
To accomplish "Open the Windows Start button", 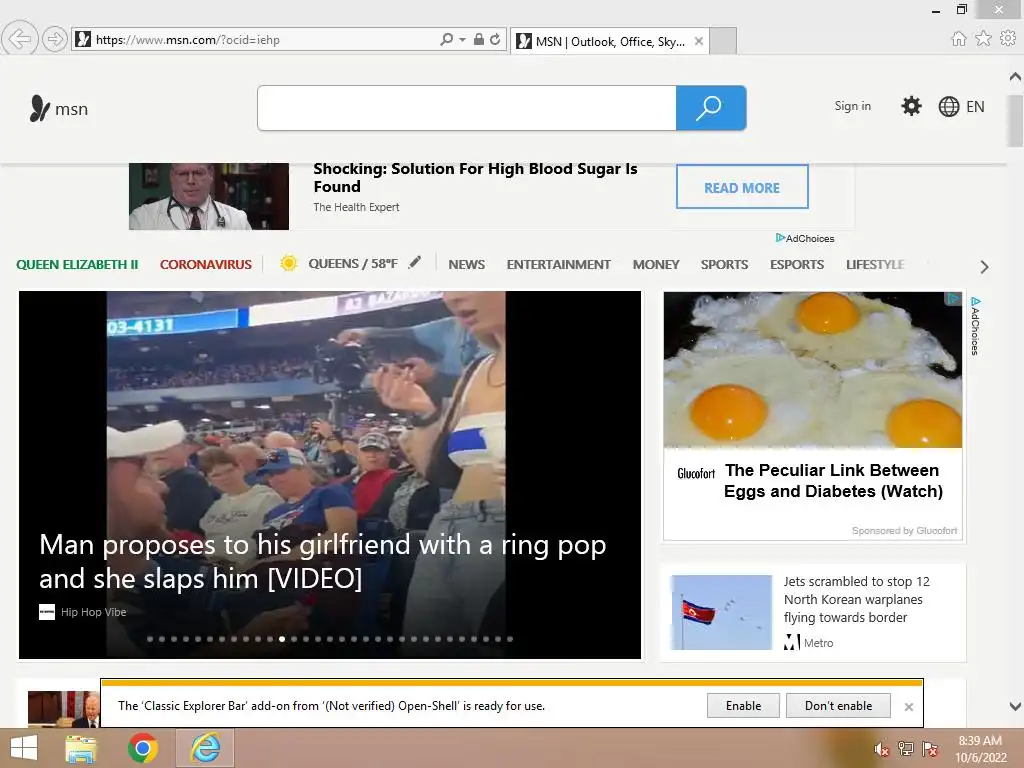I will point(24,748).
